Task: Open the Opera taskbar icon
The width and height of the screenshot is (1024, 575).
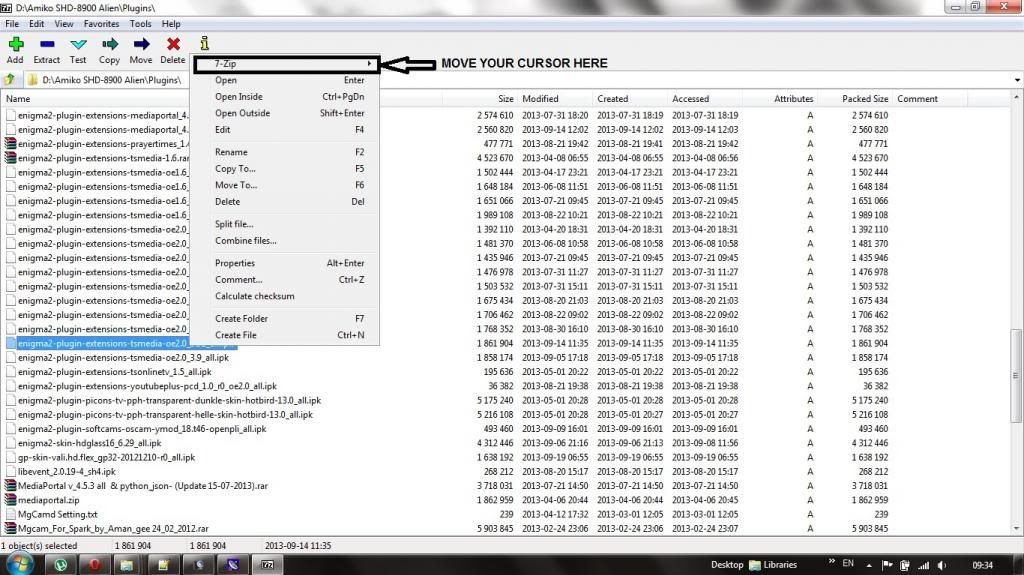Action: pos(95,565)
